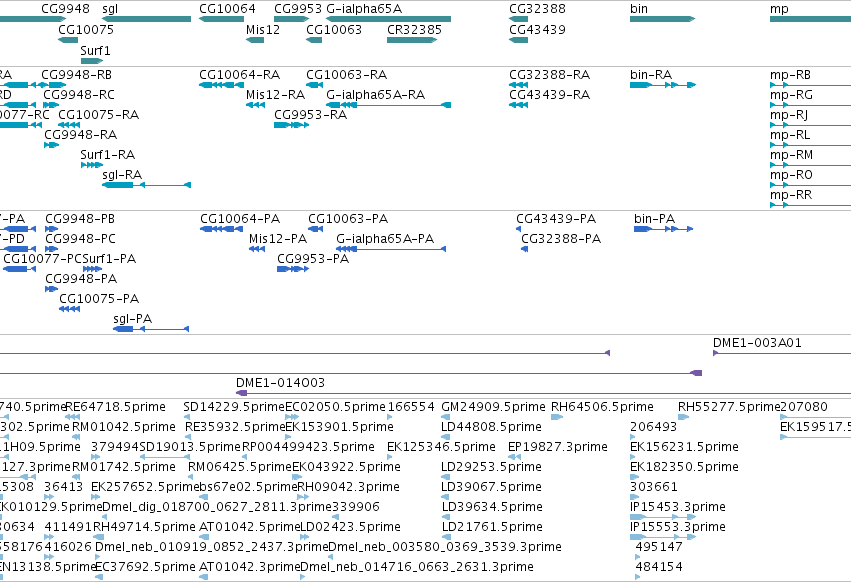
Task: Select the RH64506.5prime EST label
Action: pyautogui.click(x=602, y=407)
